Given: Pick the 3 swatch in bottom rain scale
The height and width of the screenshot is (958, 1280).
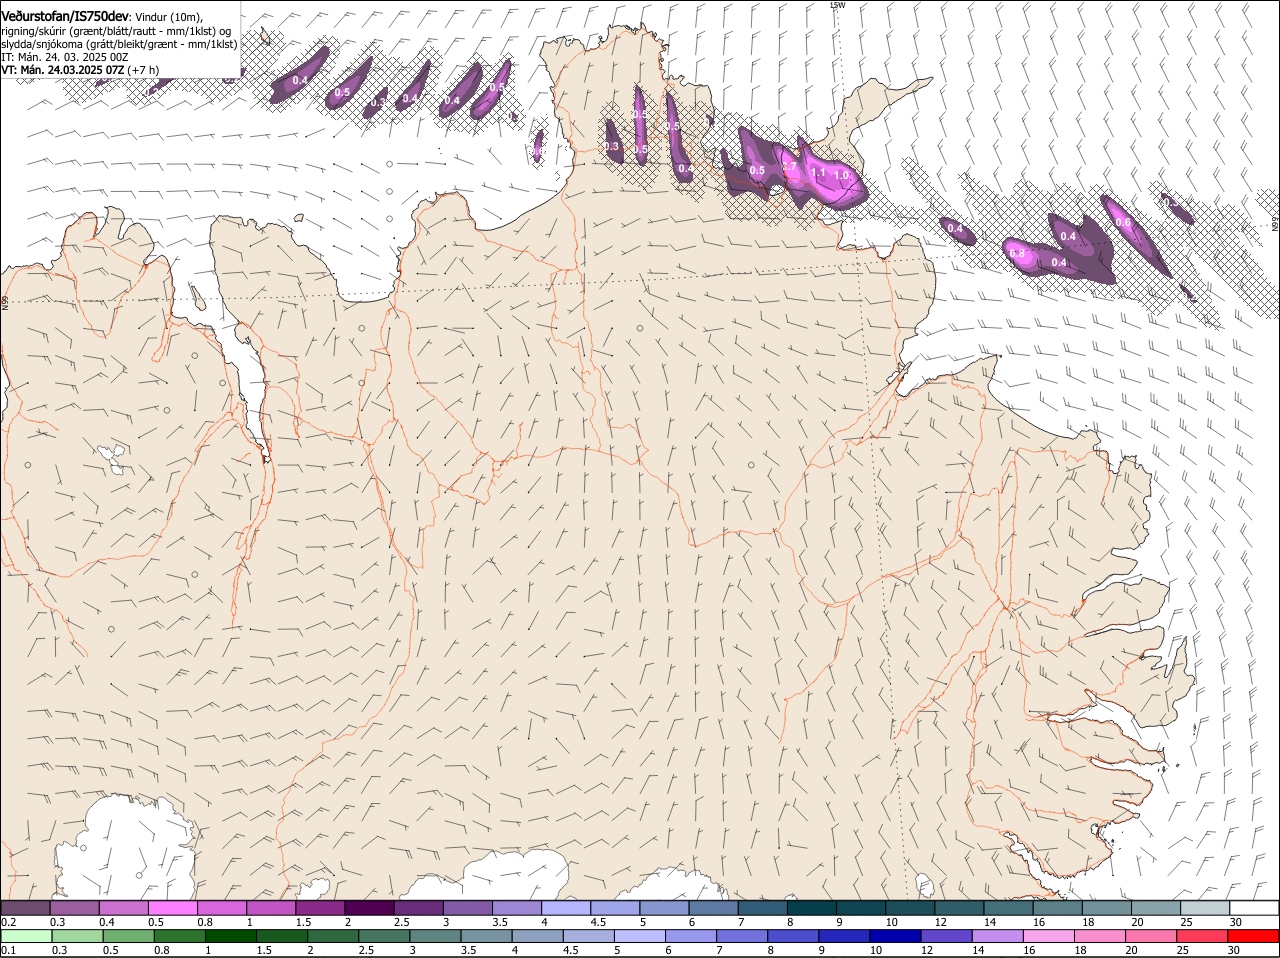Looking at the screenshot, I should tap(434, 936).
